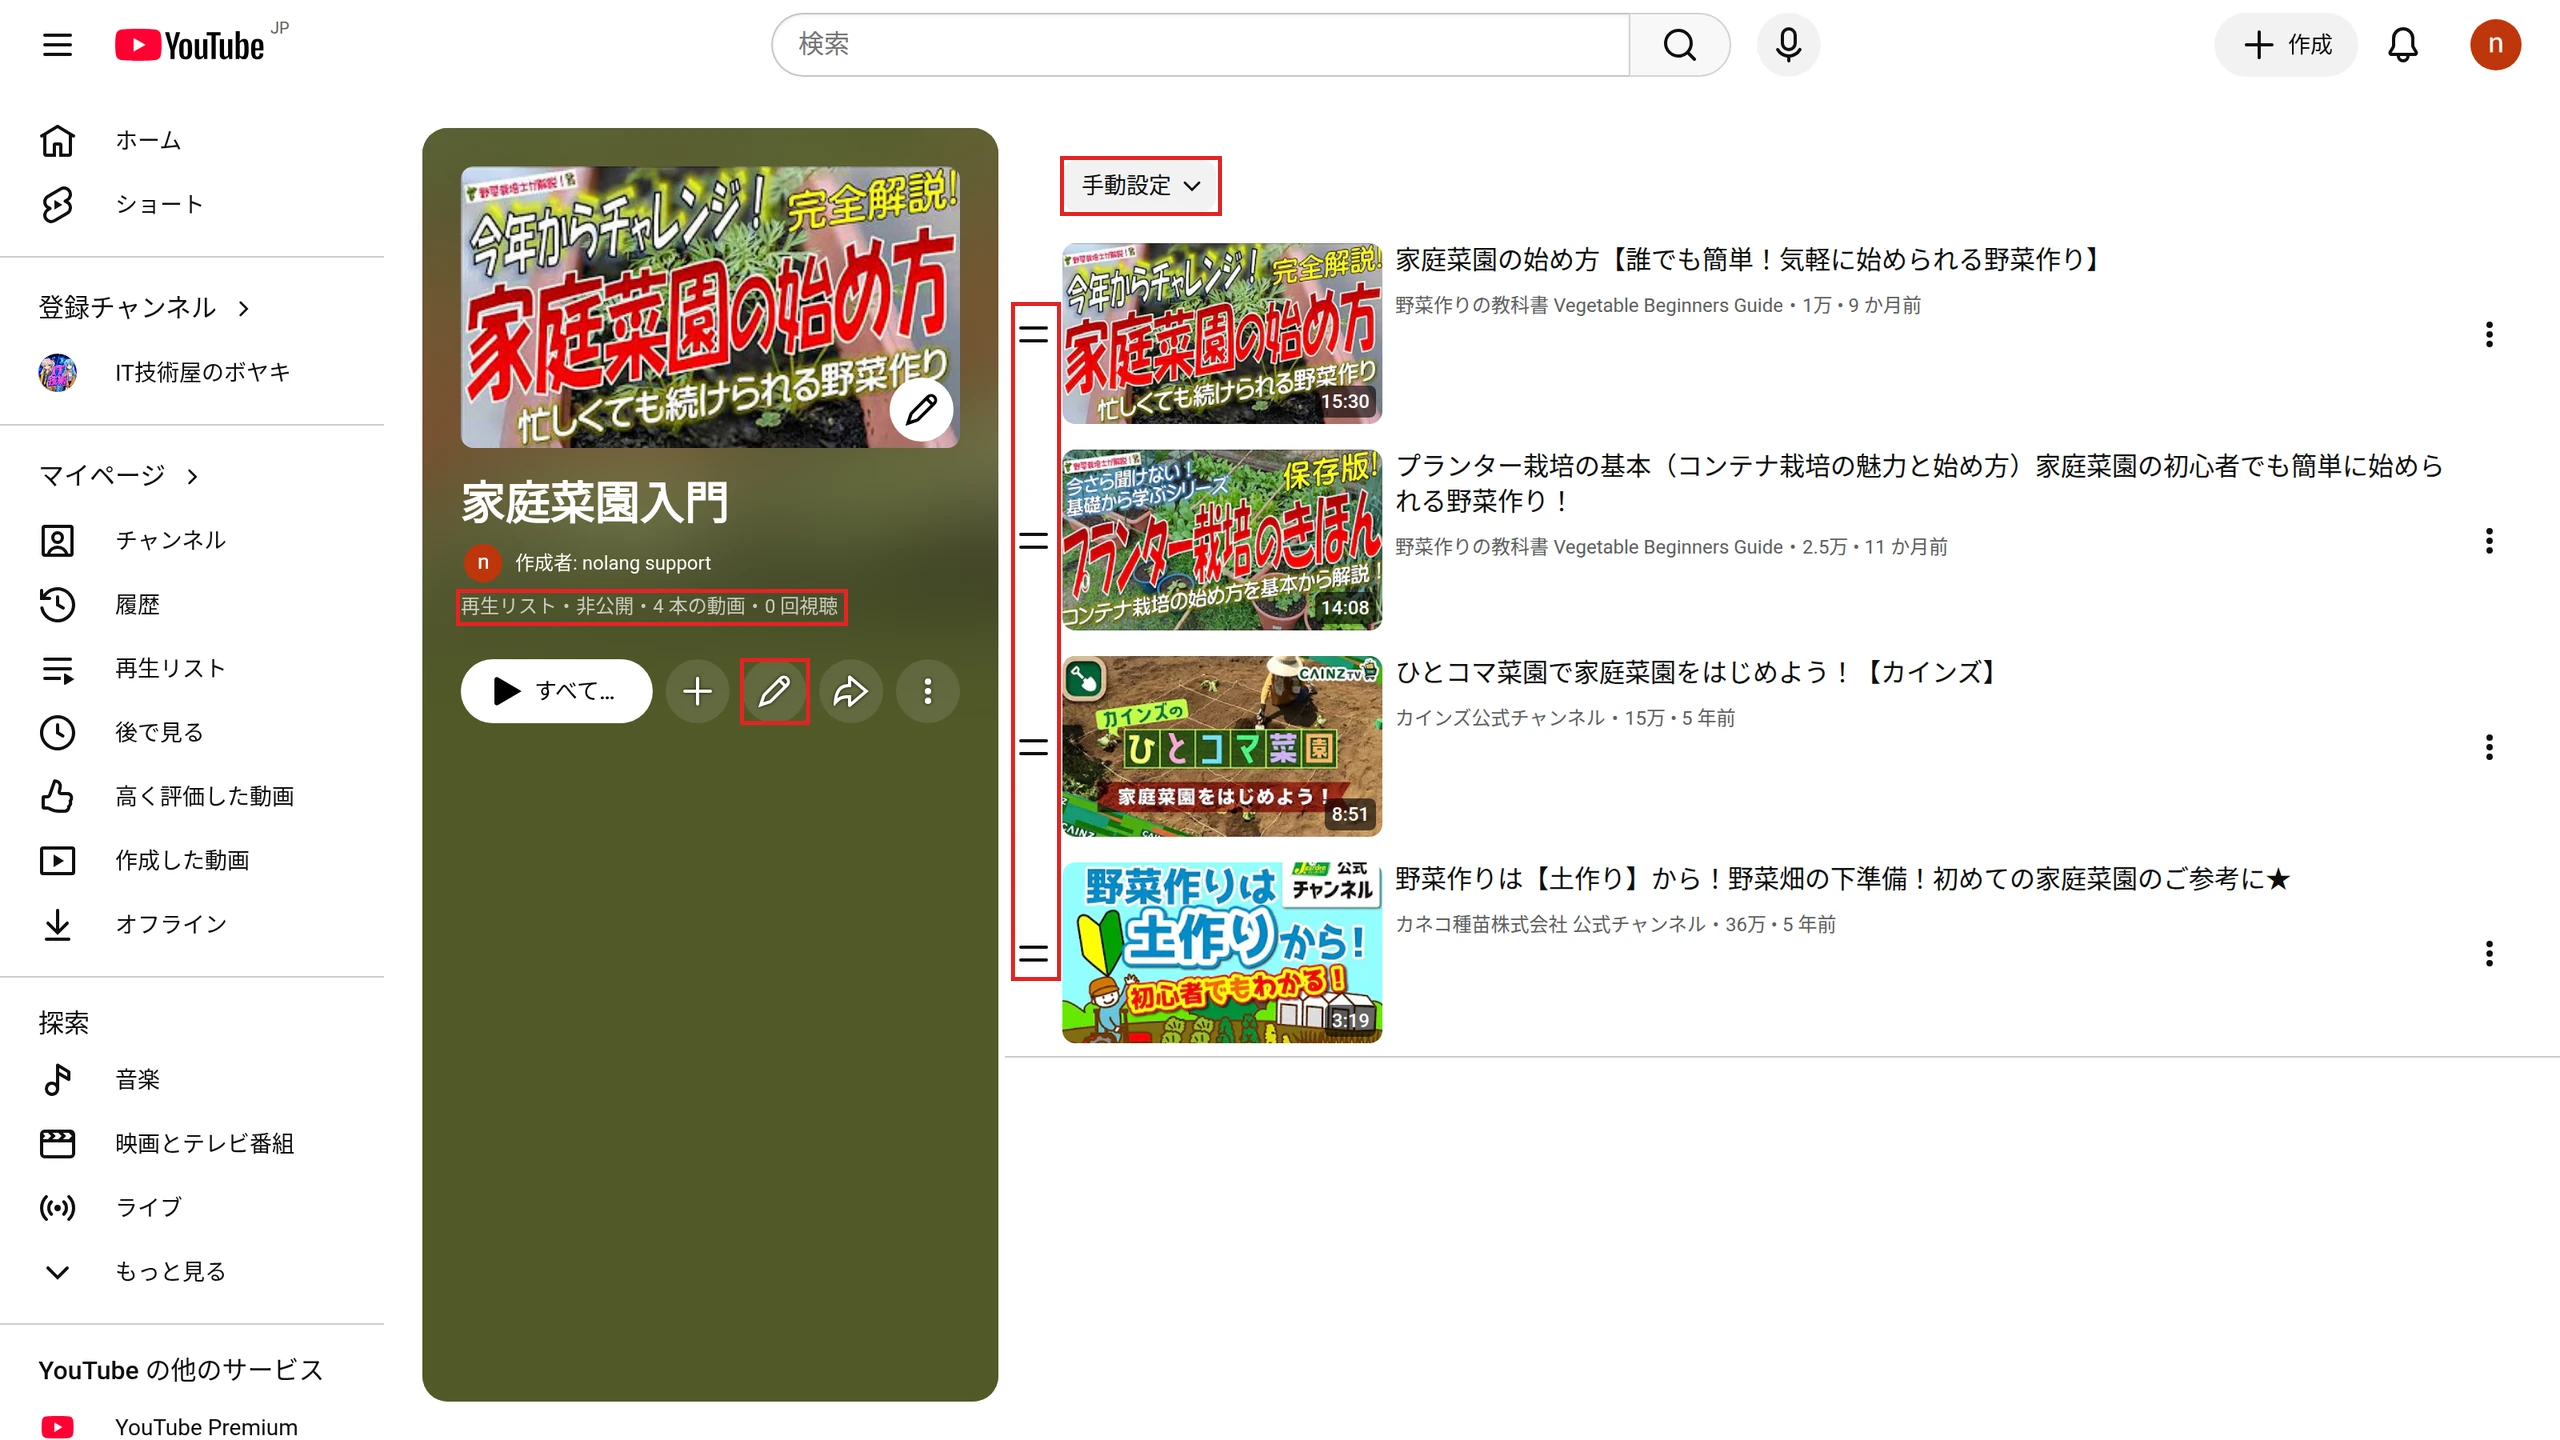2560x1440 pixels.
Task: Edit the playlist thumbnail pencil
Action: (x=921, y=408)
